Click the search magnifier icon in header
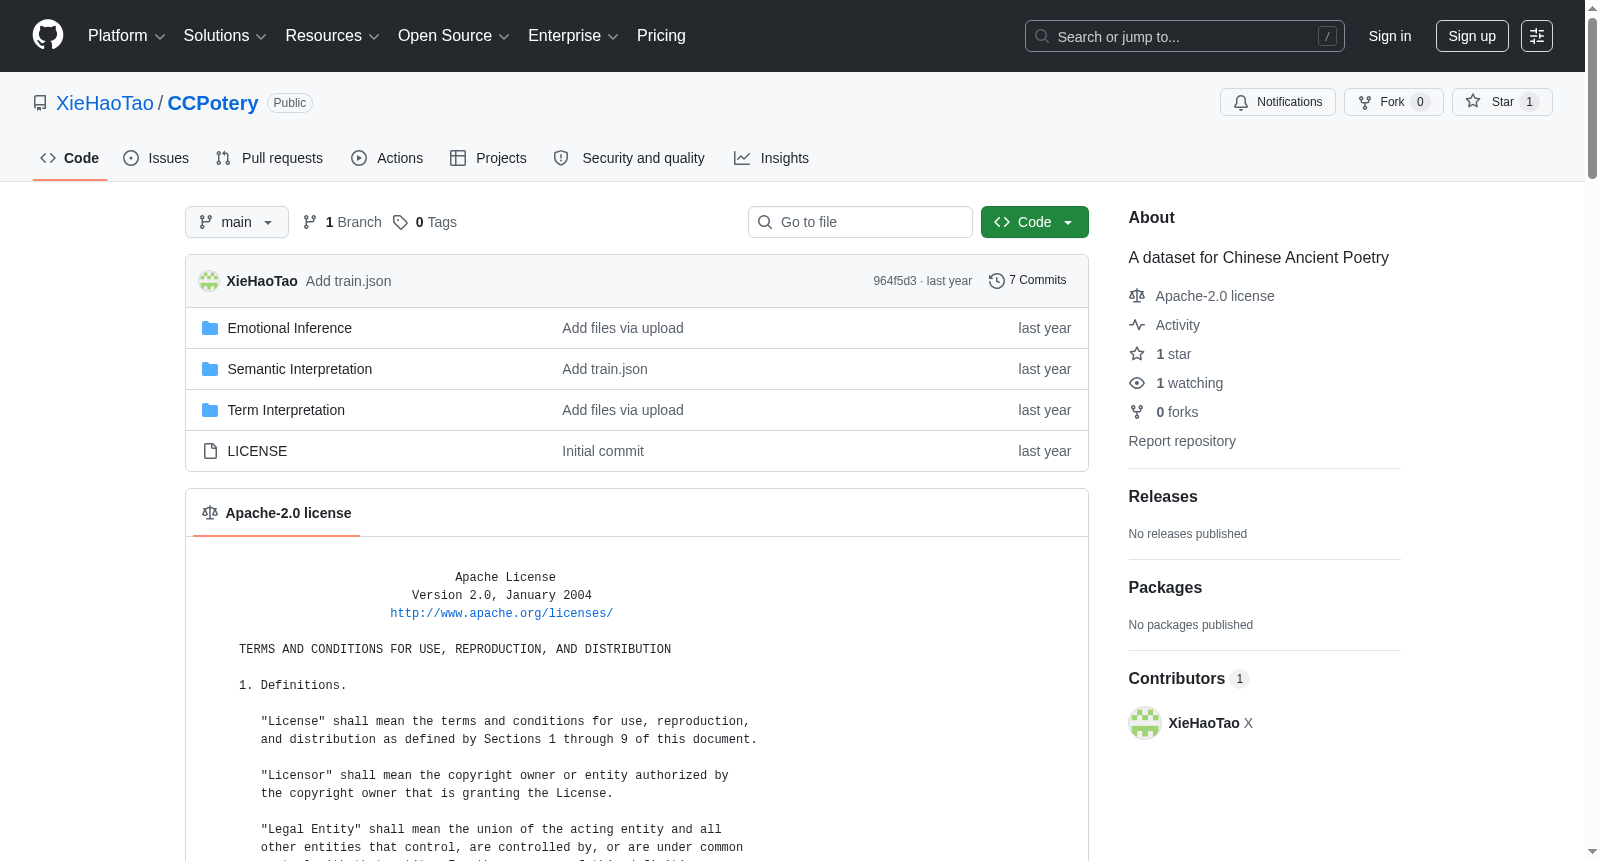The image size is (1600, 861). point(1042,36)
